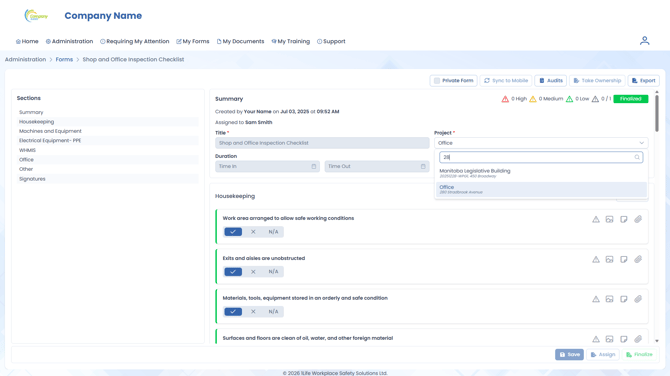670x376 pixels.
Task: Open the user profile icon
Action: pos(644,41)
